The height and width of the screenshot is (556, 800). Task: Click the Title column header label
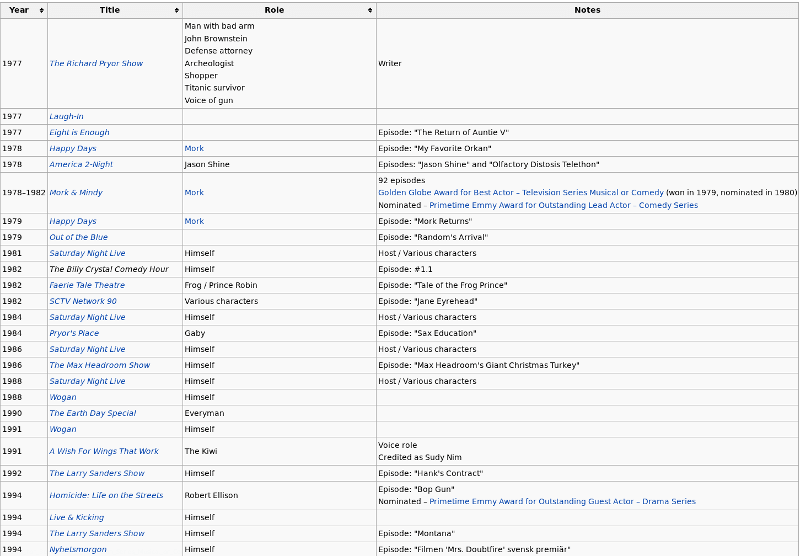(x=110, y=10)
